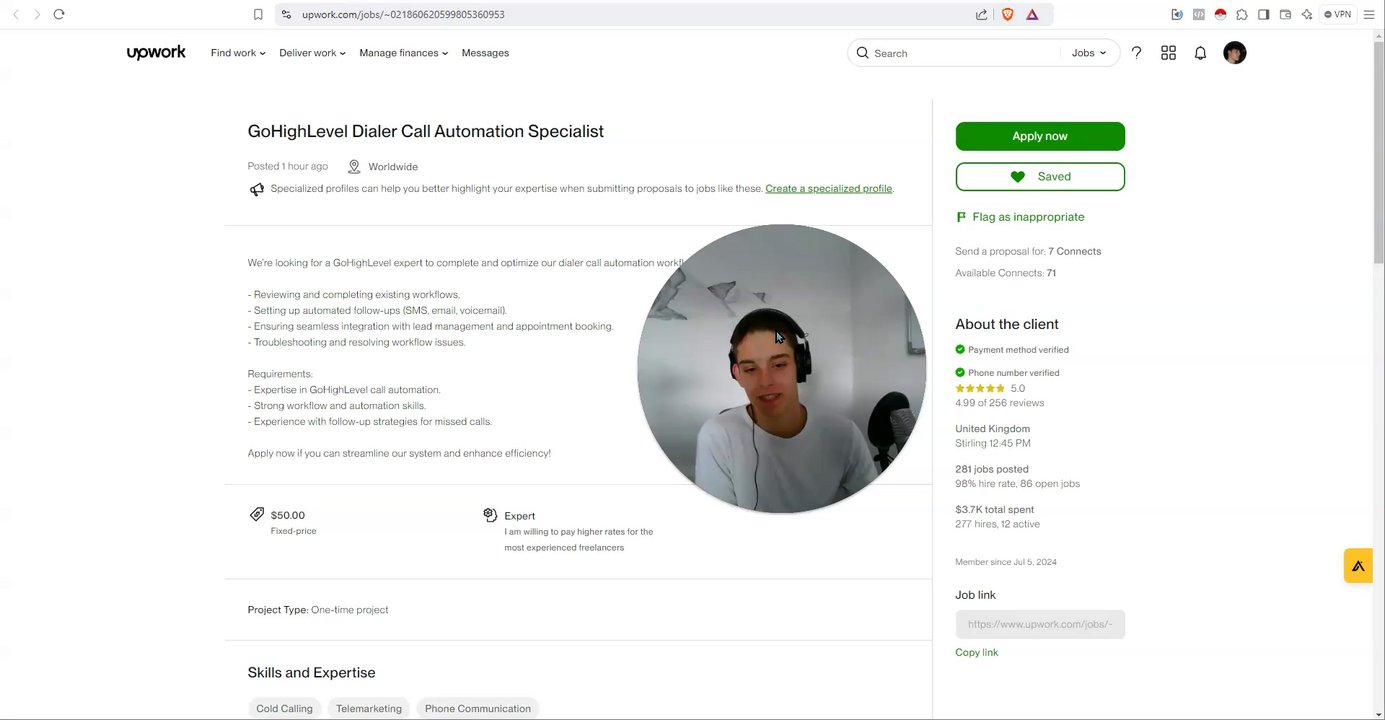Click the flag icon next to Flag as inappropriate
The image size is (1385, 720).
point(961,217)
